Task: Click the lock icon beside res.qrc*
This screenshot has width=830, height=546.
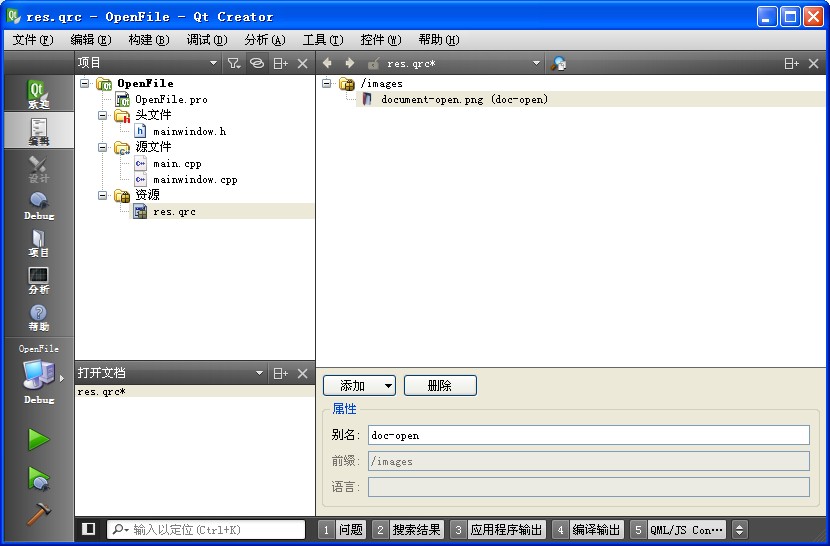Action: [x=373, y=64]
